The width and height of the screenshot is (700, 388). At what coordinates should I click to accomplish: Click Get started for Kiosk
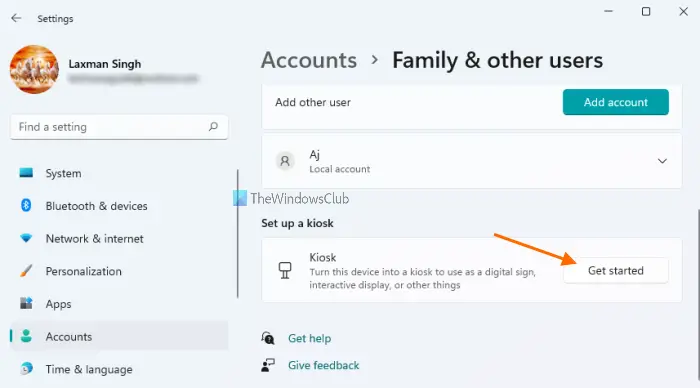616,271
